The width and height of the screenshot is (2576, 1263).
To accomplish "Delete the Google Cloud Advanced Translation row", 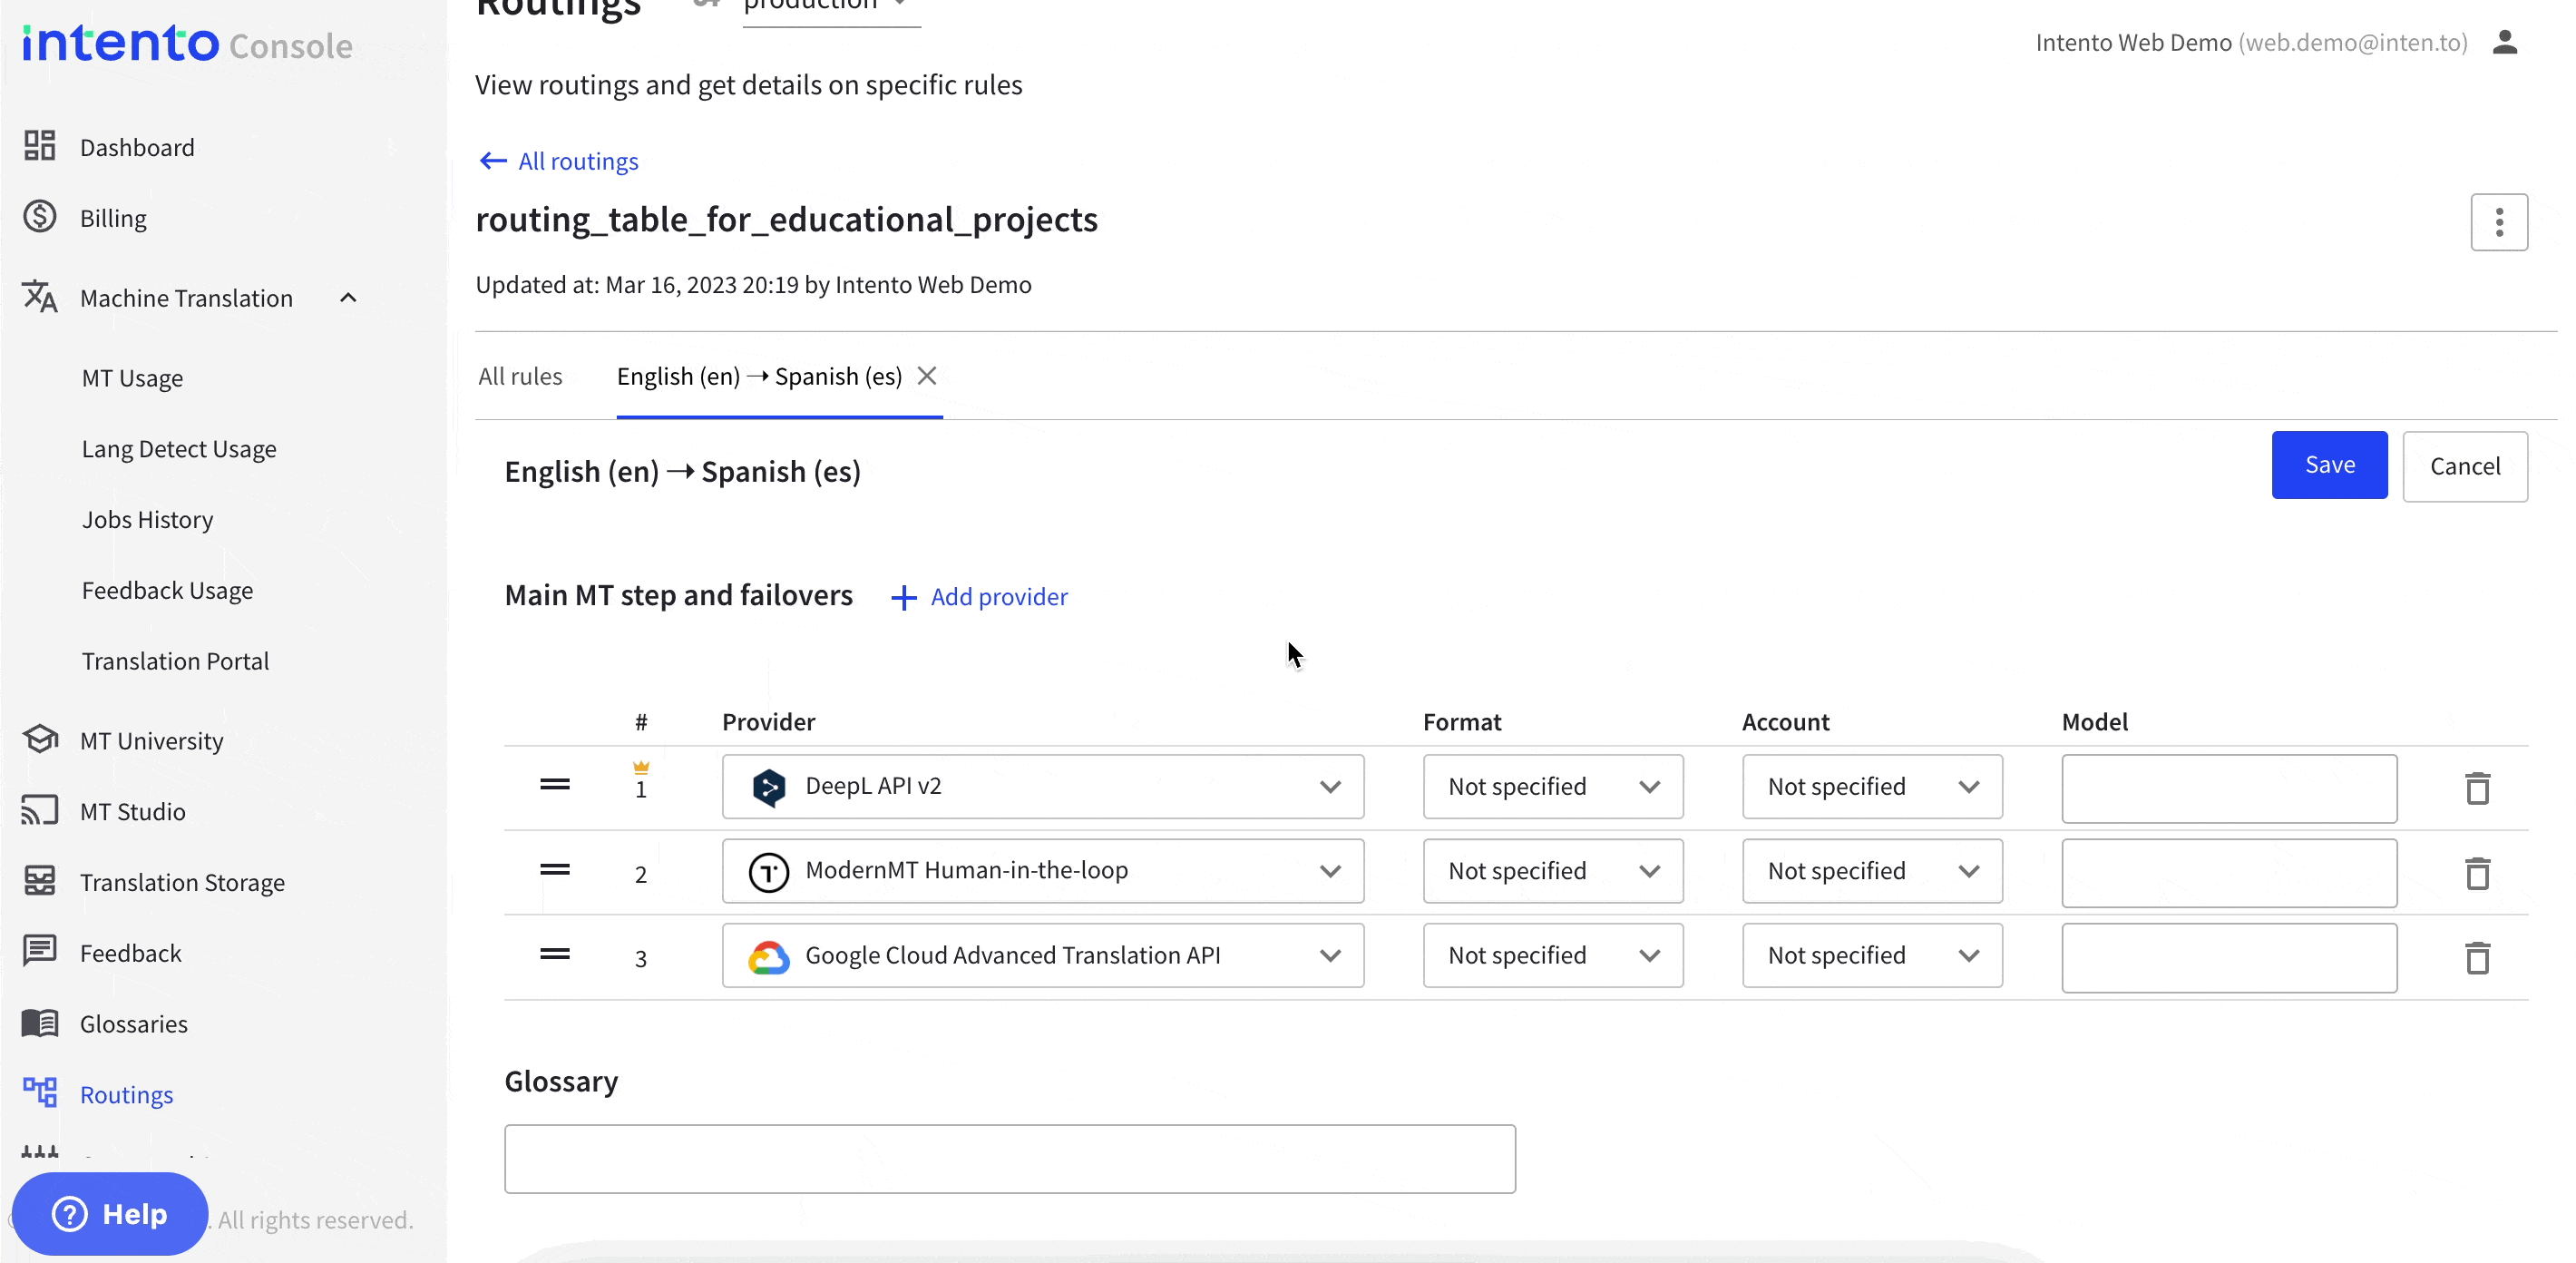I will [2477, 958].
